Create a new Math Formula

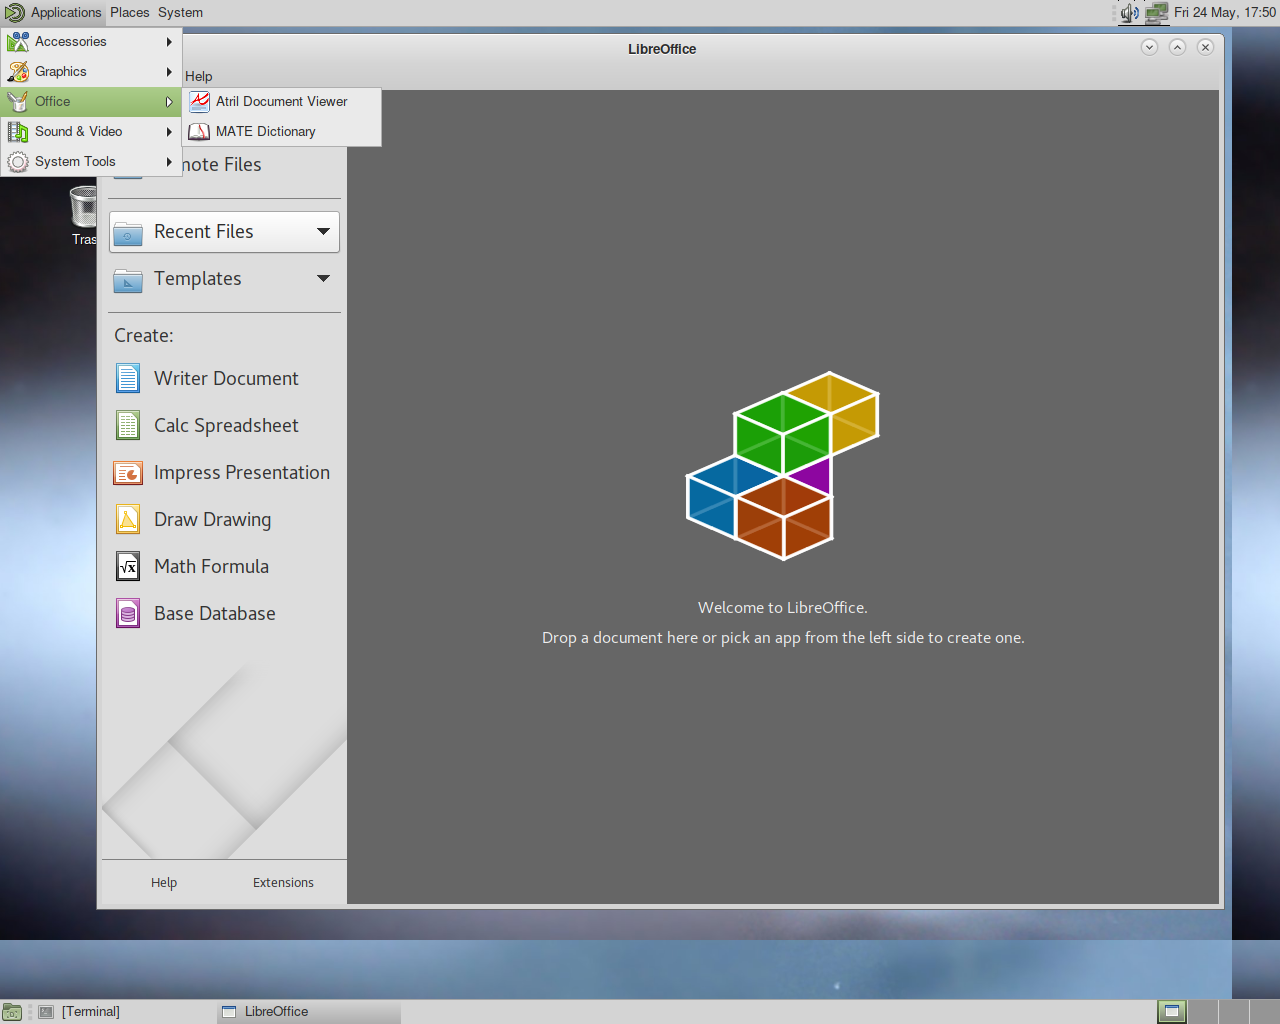point(226,566)
